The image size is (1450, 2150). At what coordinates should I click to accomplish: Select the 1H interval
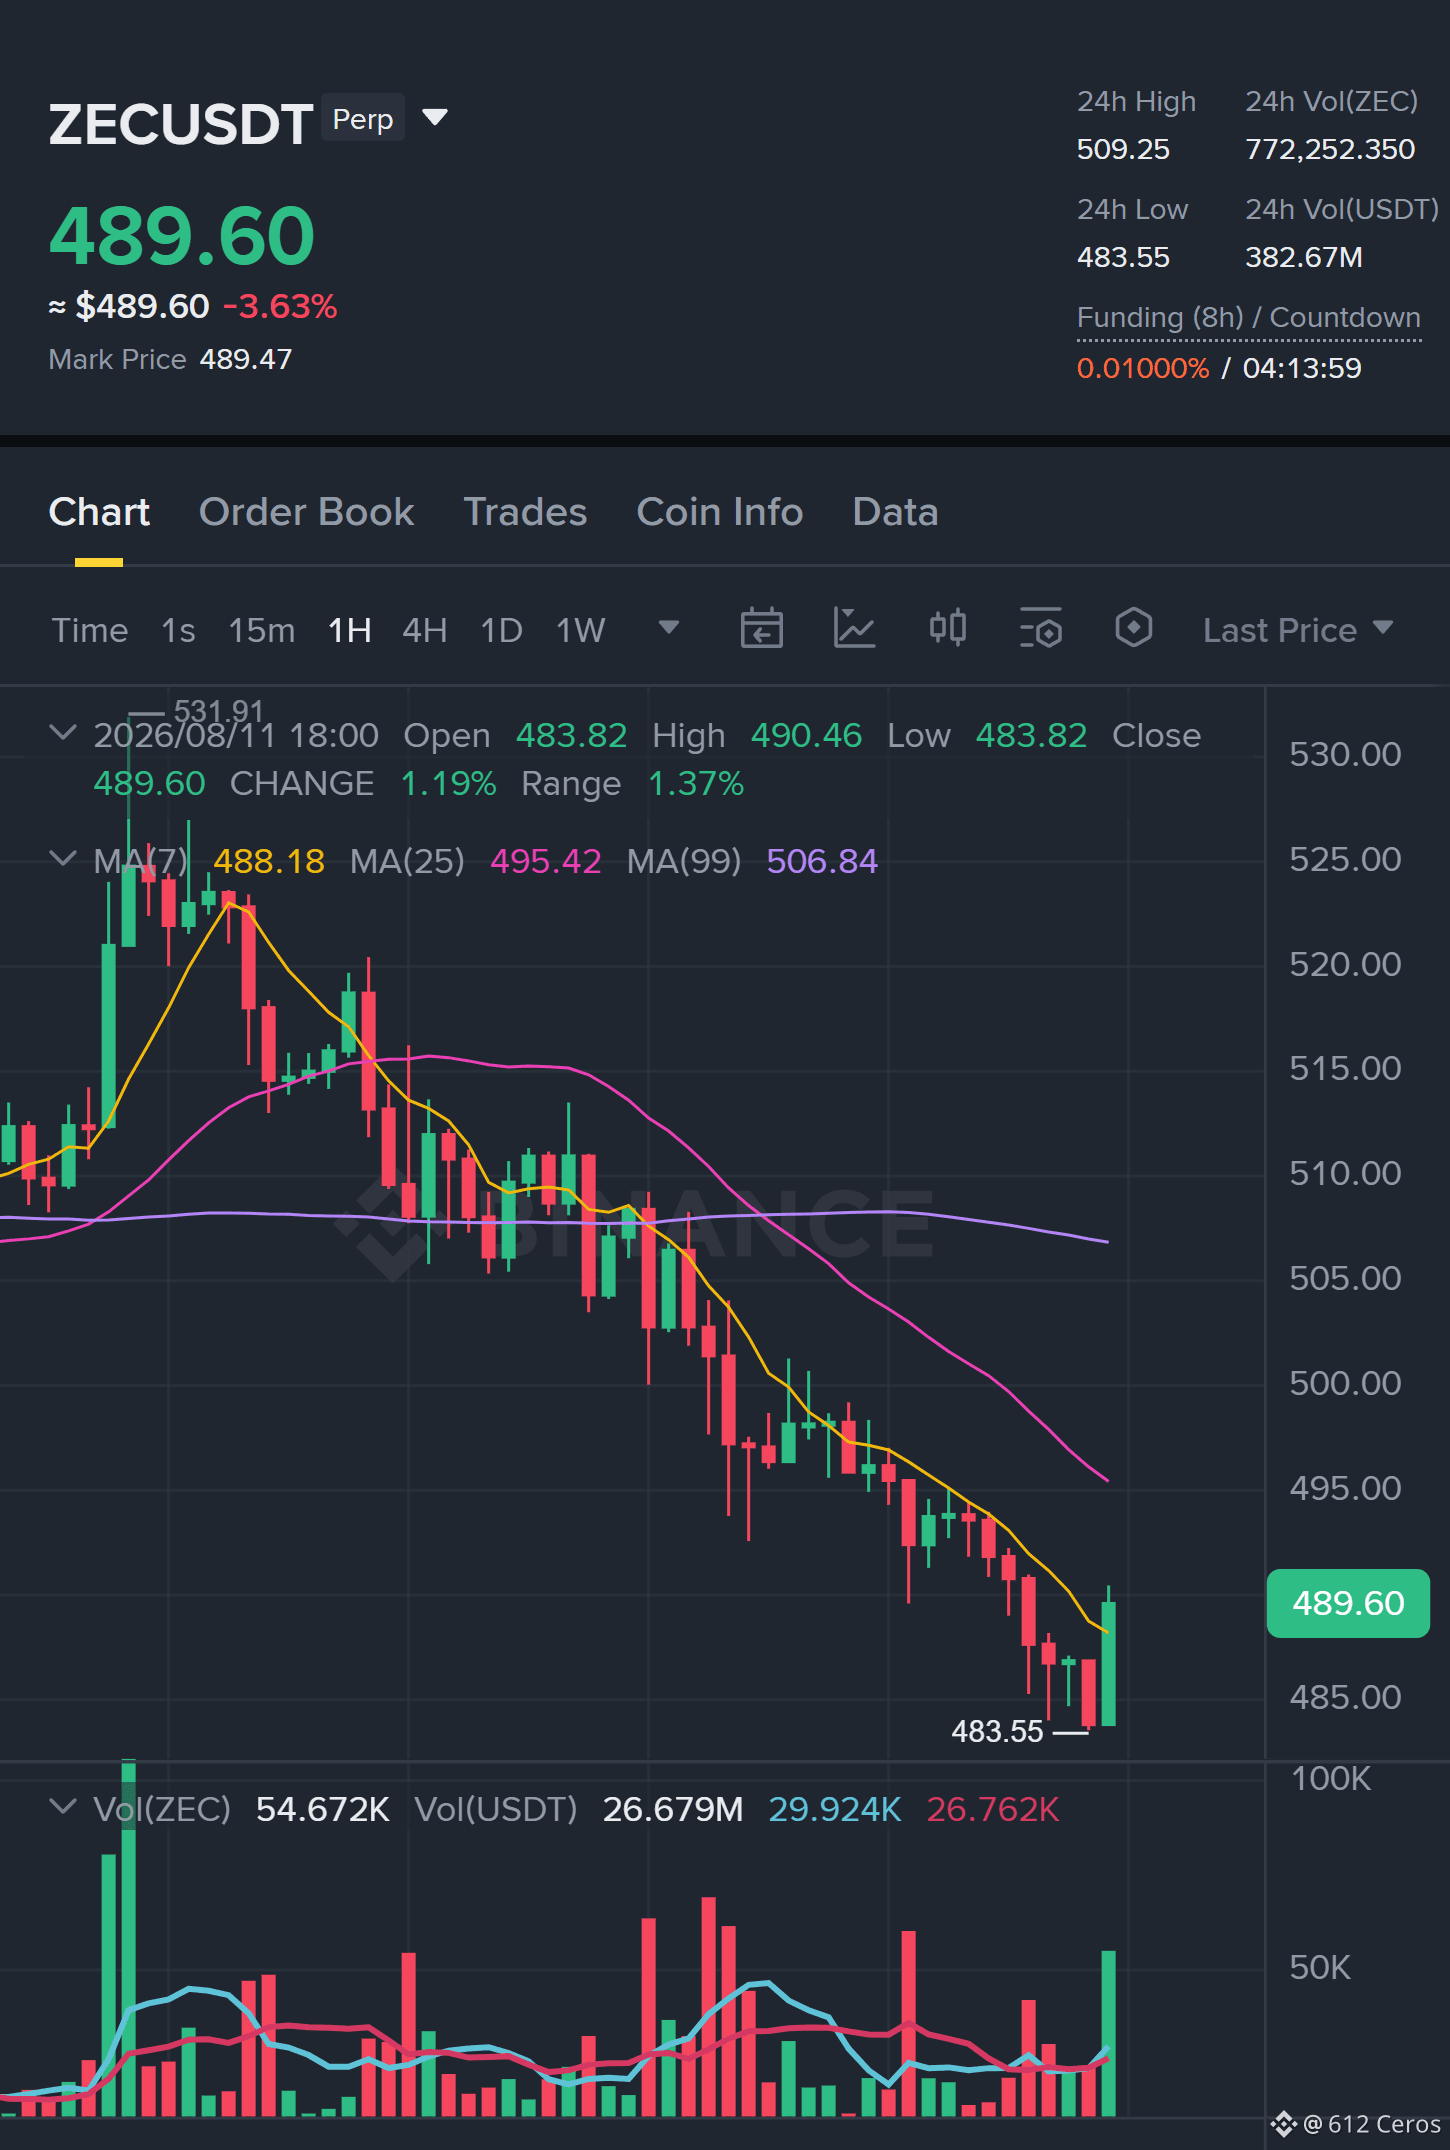coord(350,630)
